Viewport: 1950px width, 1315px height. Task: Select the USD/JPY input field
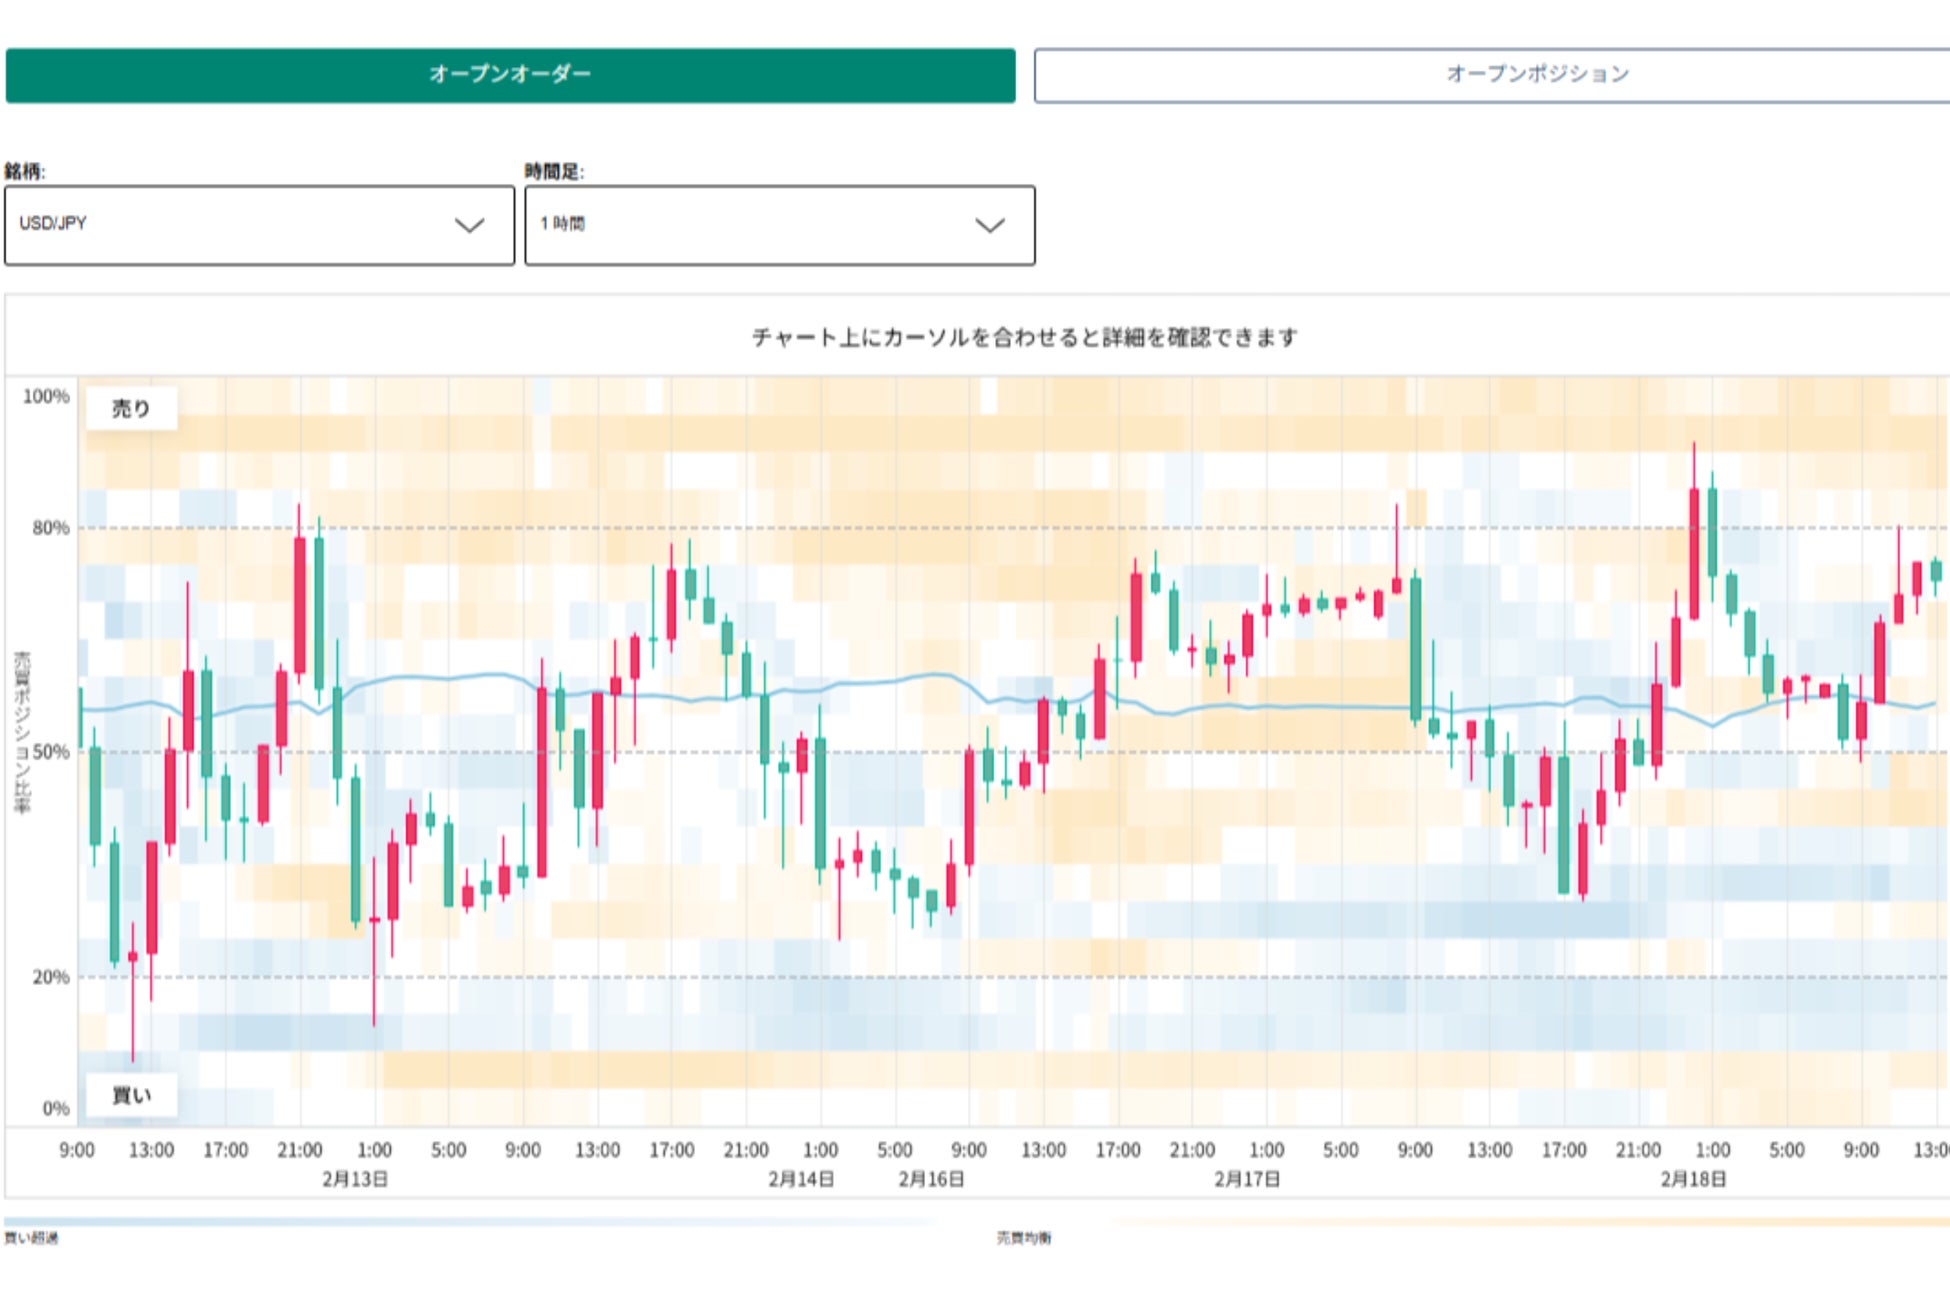tap(150, 226)
